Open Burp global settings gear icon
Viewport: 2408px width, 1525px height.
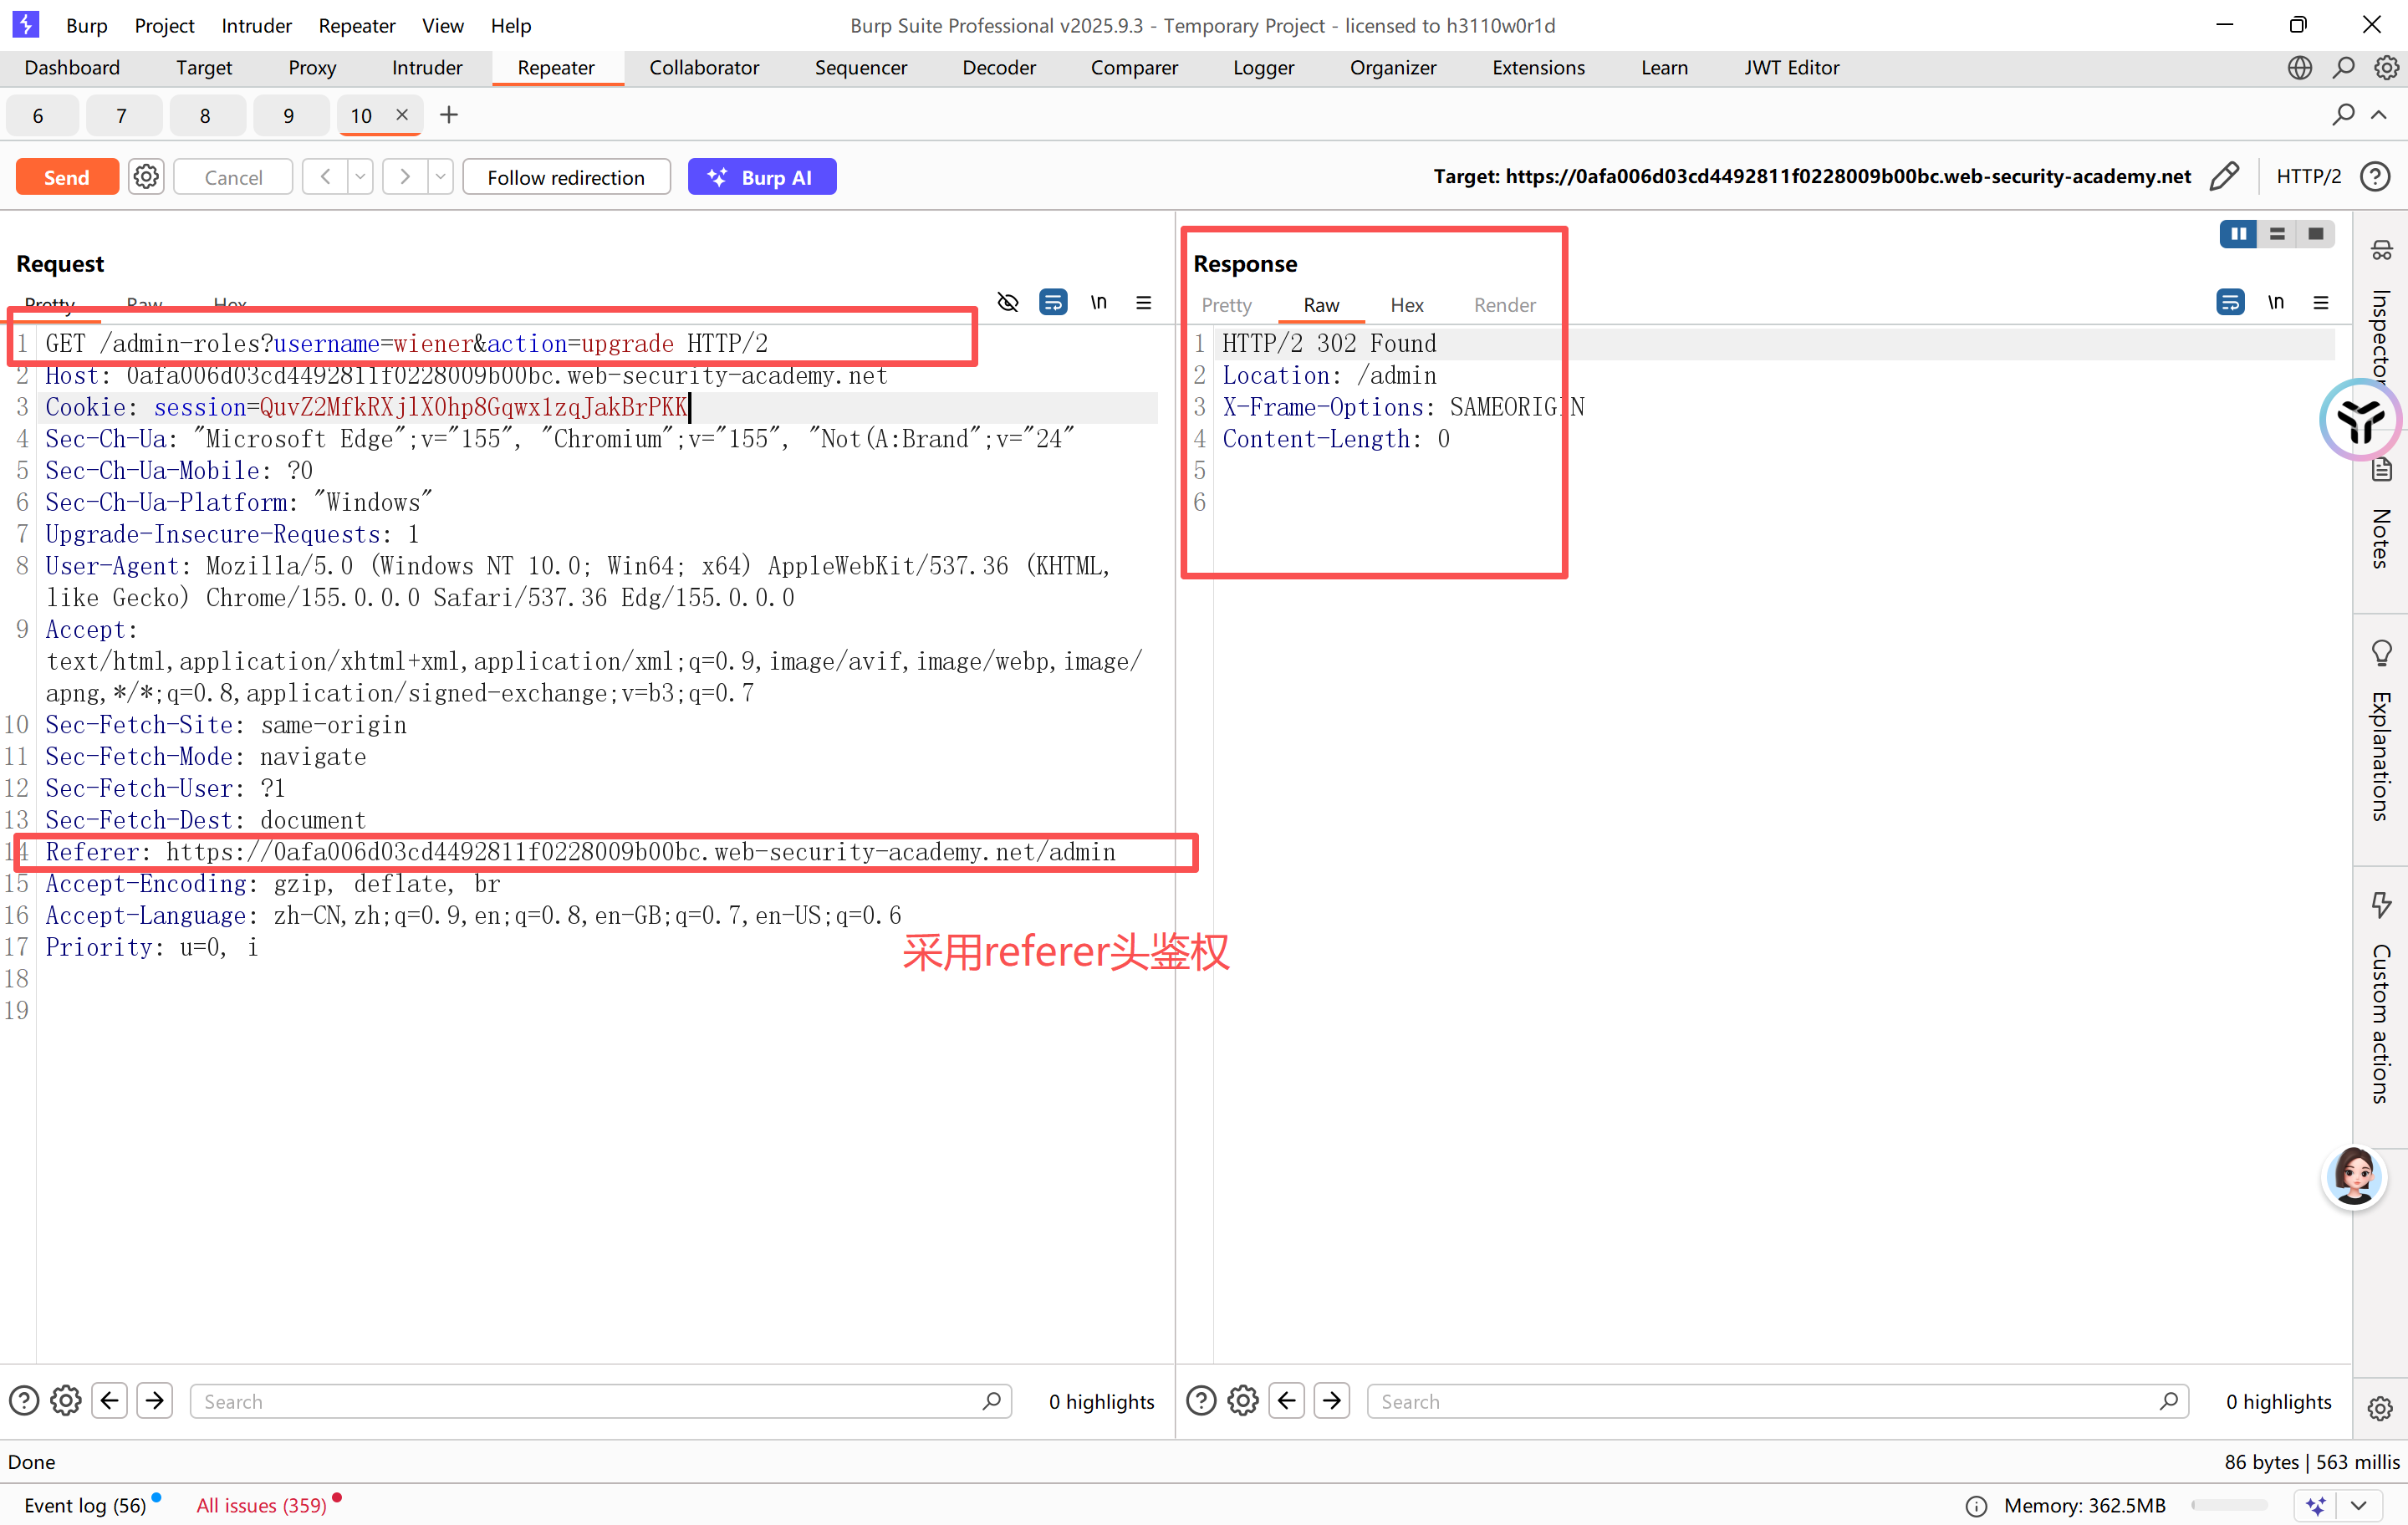[2386, 67]
